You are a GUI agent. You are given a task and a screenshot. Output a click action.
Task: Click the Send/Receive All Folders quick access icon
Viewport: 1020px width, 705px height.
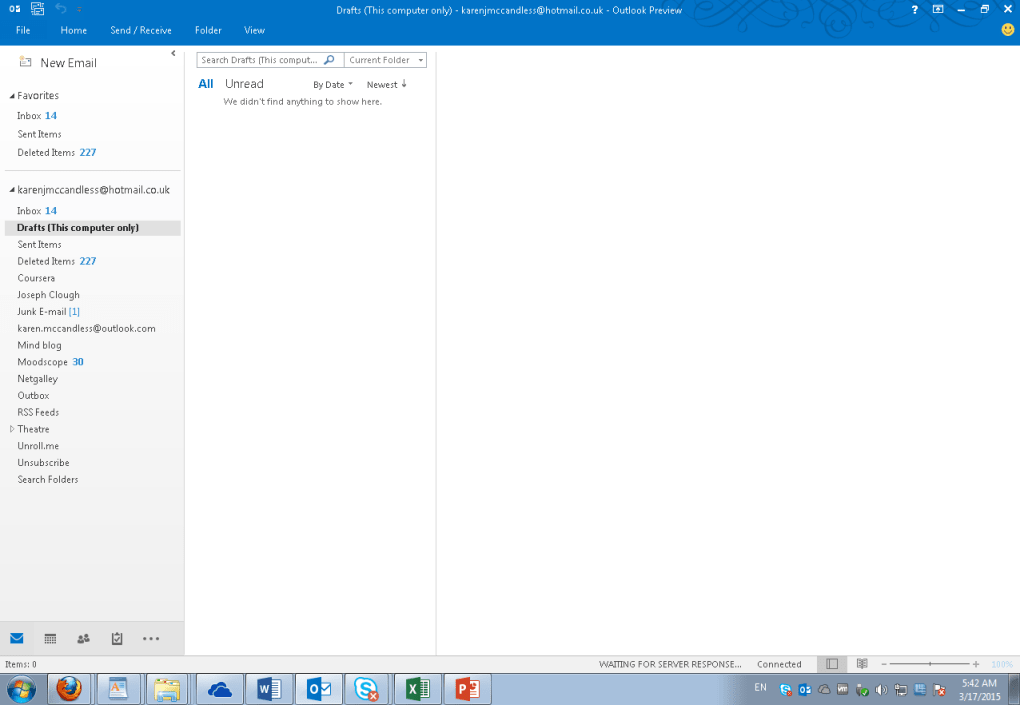click(37, 9)
